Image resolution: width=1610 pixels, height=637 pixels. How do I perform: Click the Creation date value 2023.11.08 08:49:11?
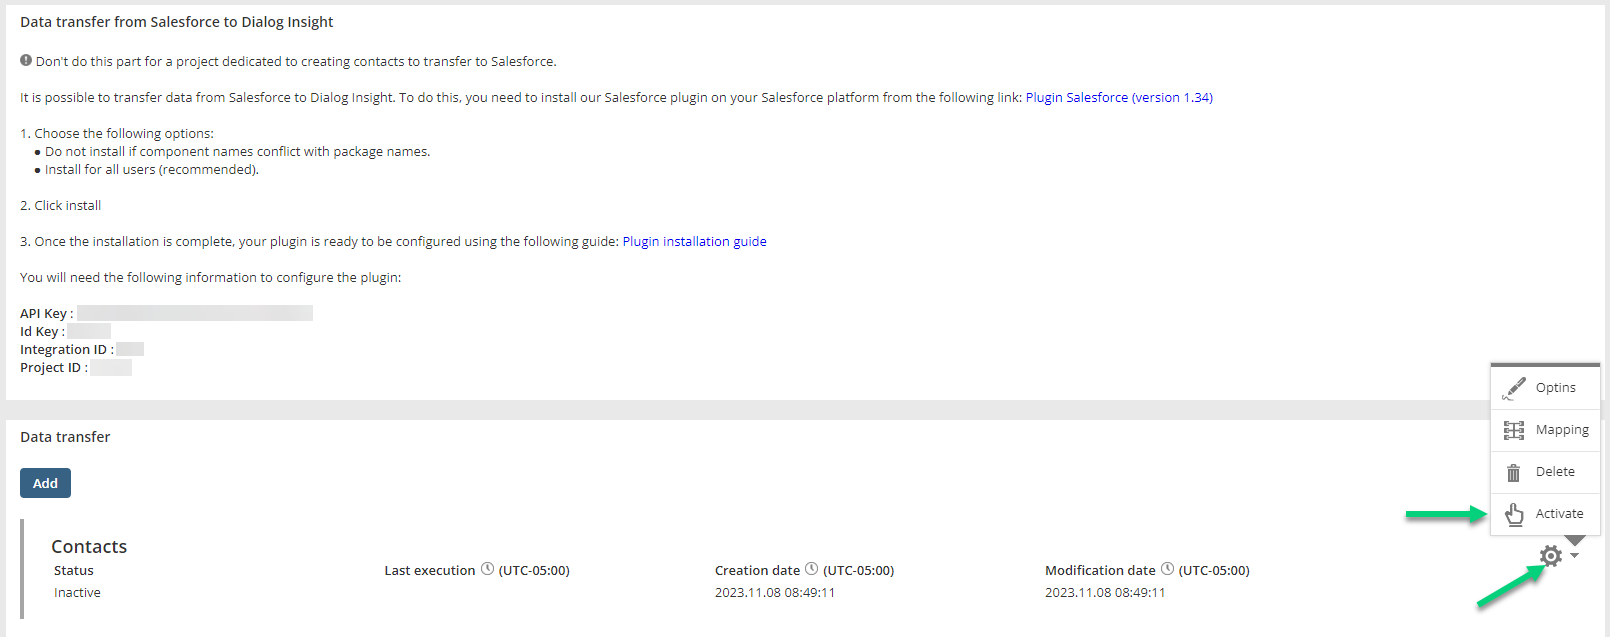click(x=775, y=593)
